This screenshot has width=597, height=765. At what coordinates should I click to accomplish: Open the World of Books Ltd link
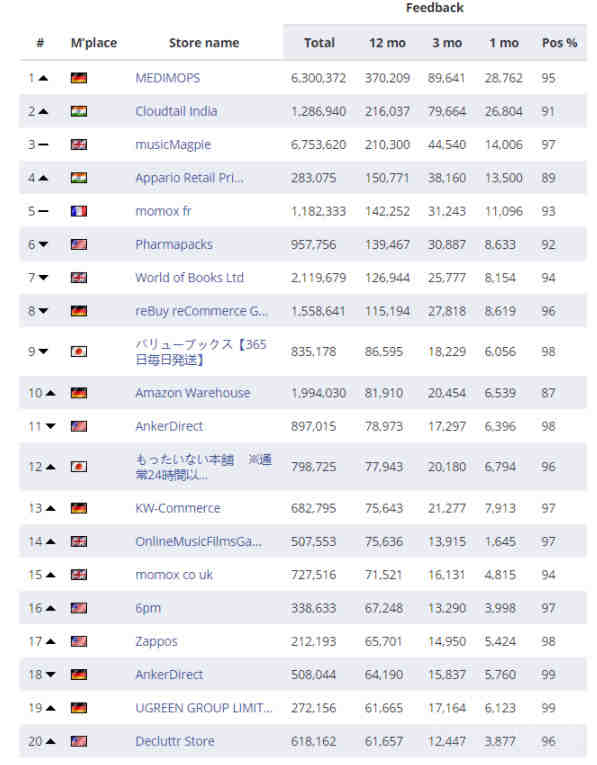[190, 278]
